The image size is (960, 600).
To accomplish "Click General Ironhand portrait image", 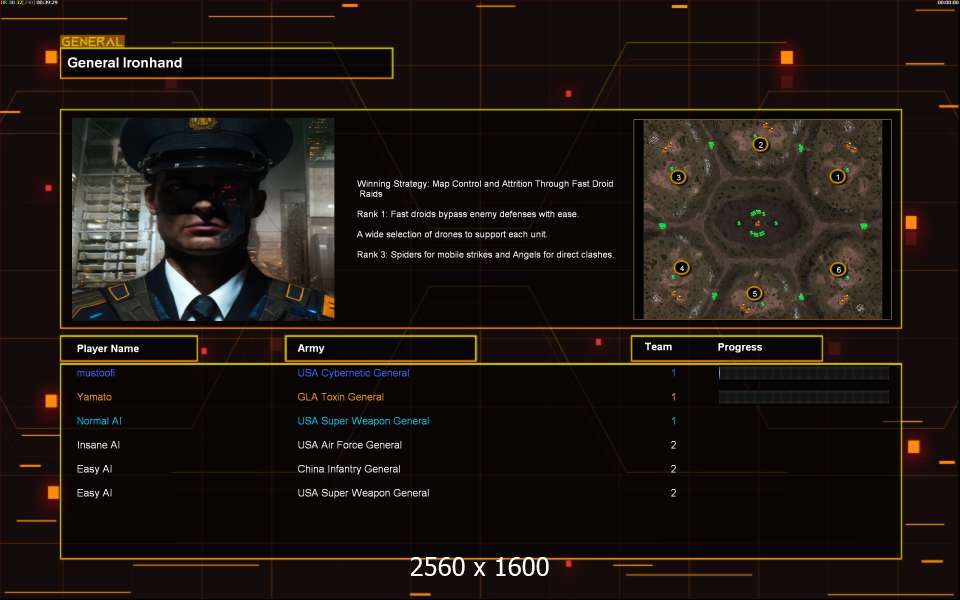I will [203, 219].
